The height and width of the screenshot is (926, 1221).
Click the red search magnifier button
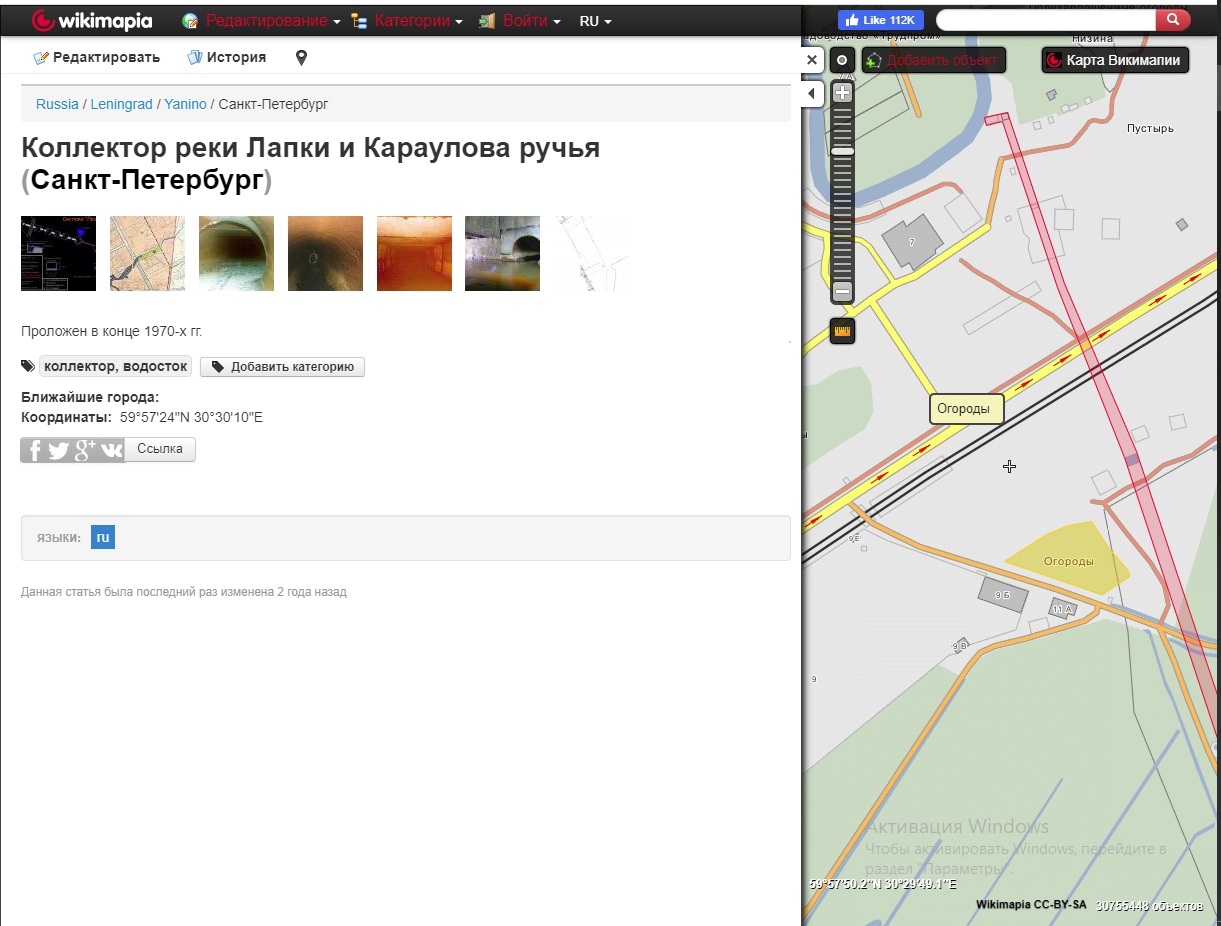click(1173, 20)
